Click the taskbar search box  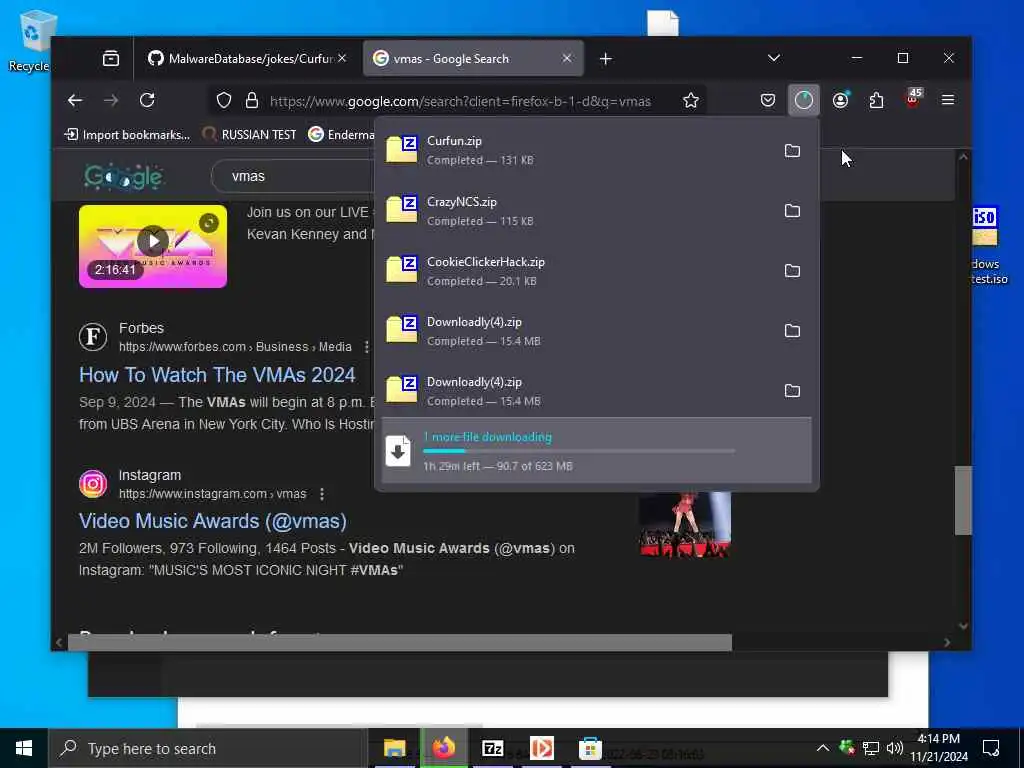(x=208, y=748)
